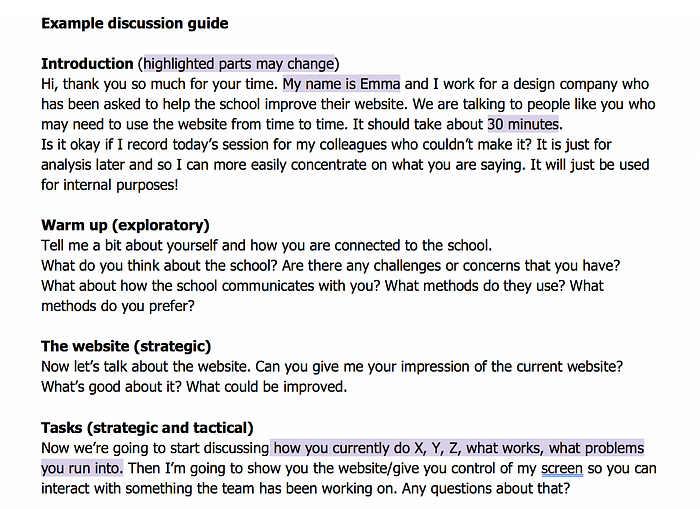Click the bold 'Introduction' heading
Image resolution: width=700 pixels, height=509 pixels.
(87, 63)
